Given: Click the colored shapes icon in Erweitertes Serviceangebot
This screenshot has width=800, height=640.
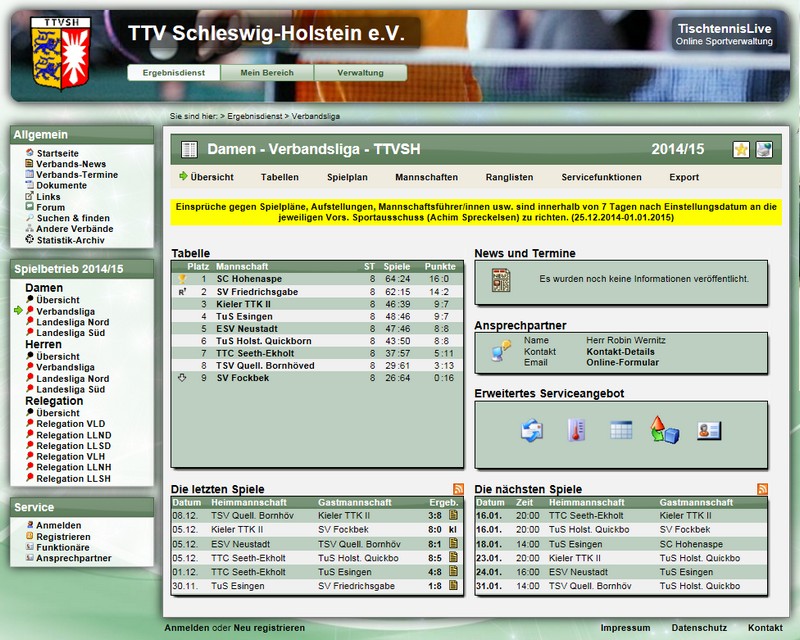Looking at the screenshot, I should pos(665,431).
